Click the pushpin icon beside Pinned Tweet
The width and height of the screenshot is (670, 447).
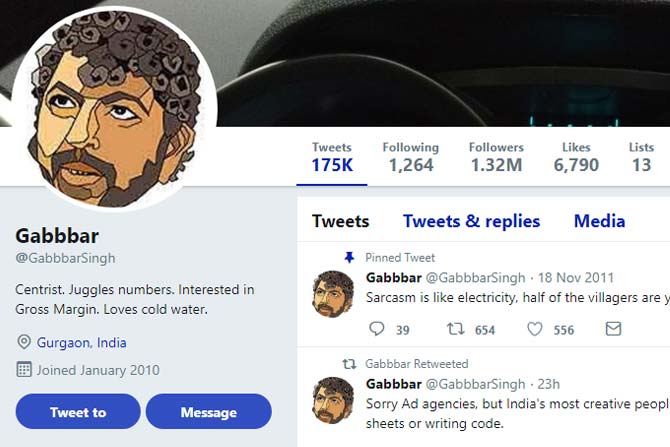click(x=349, y=257)
